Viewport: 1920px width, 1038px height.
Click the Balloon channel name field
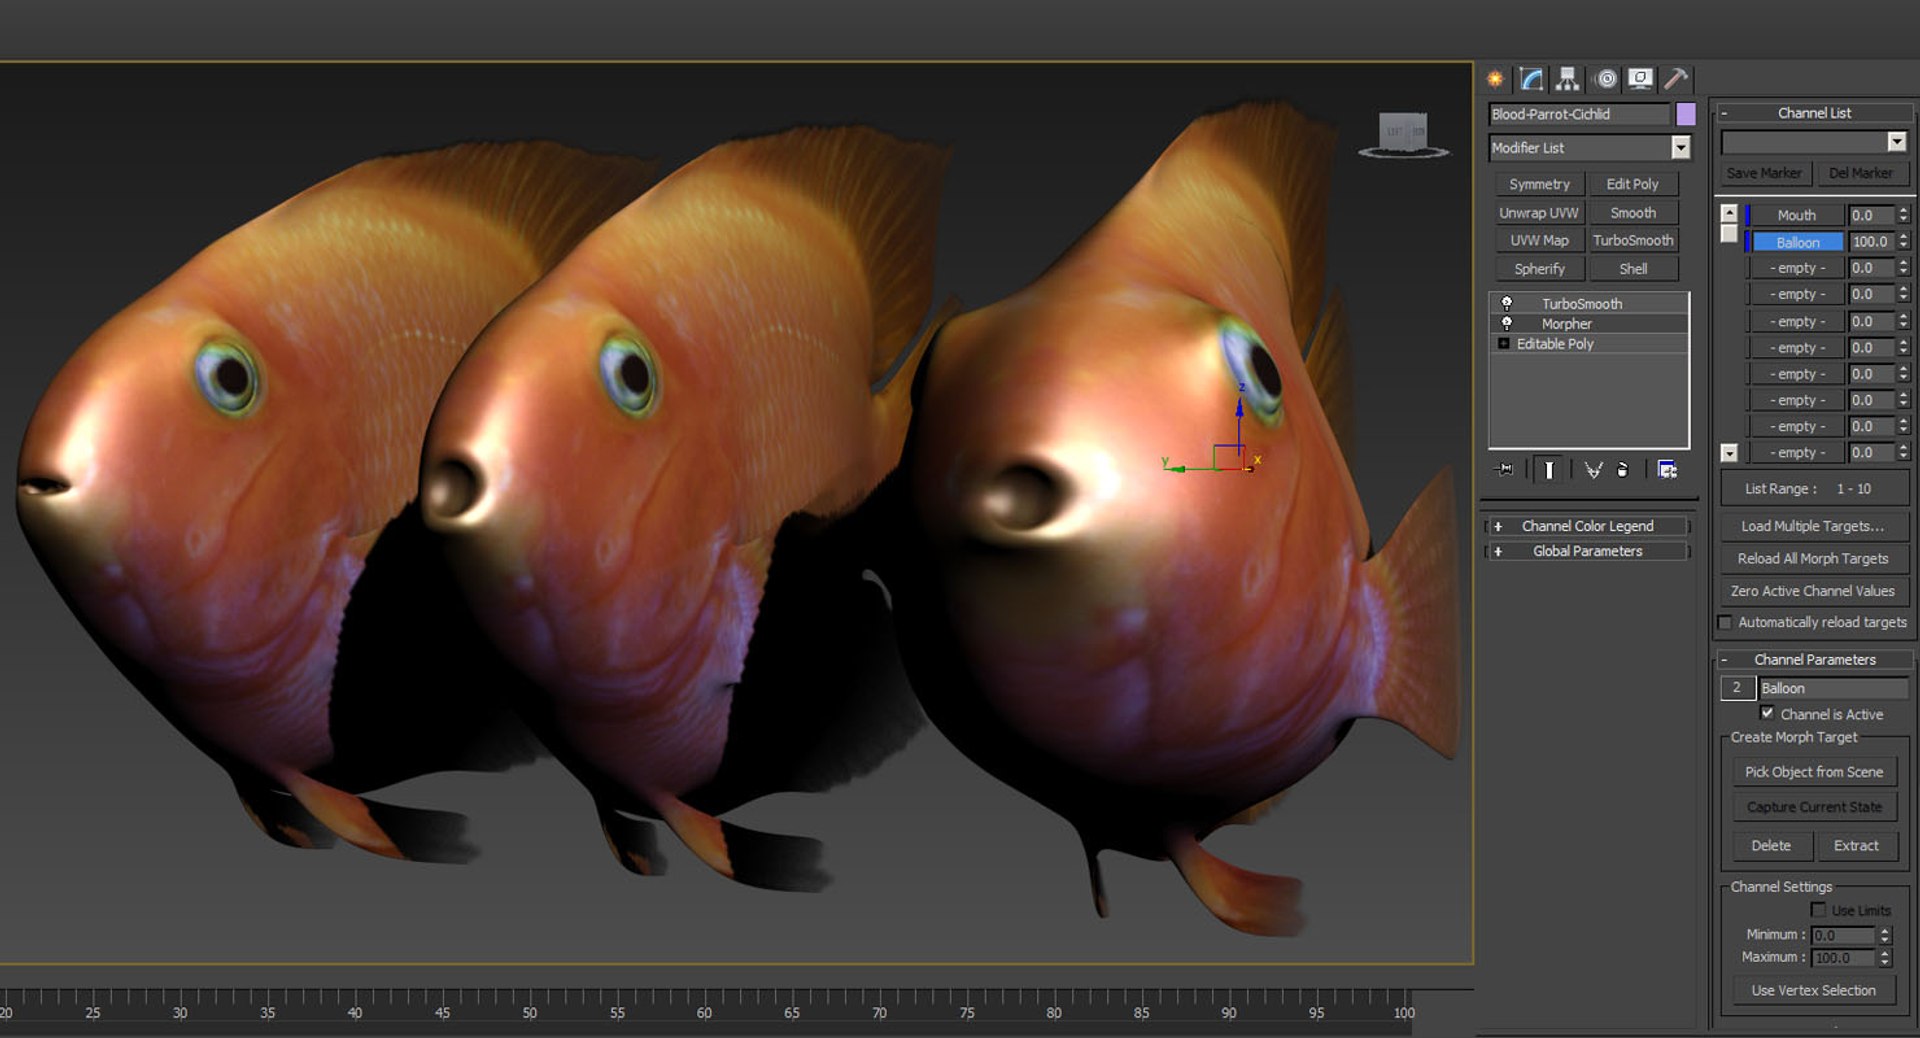click(1833, 688)
